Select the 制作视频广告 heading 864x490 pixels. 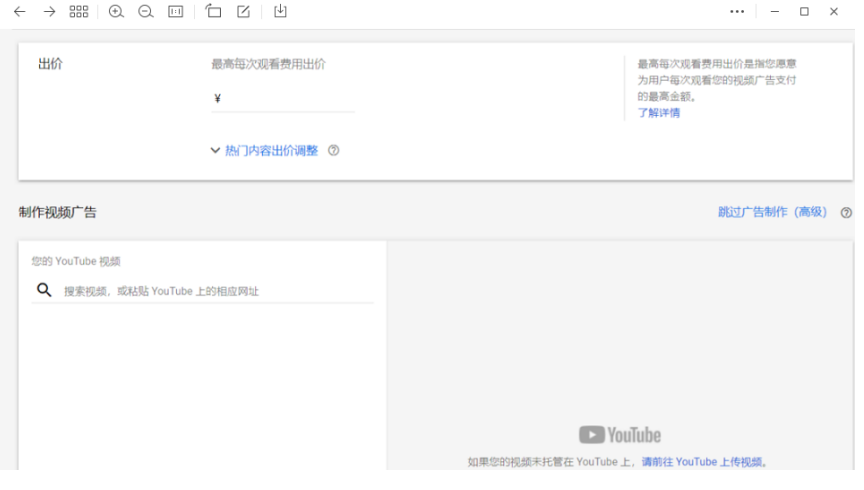click(57, 212)
